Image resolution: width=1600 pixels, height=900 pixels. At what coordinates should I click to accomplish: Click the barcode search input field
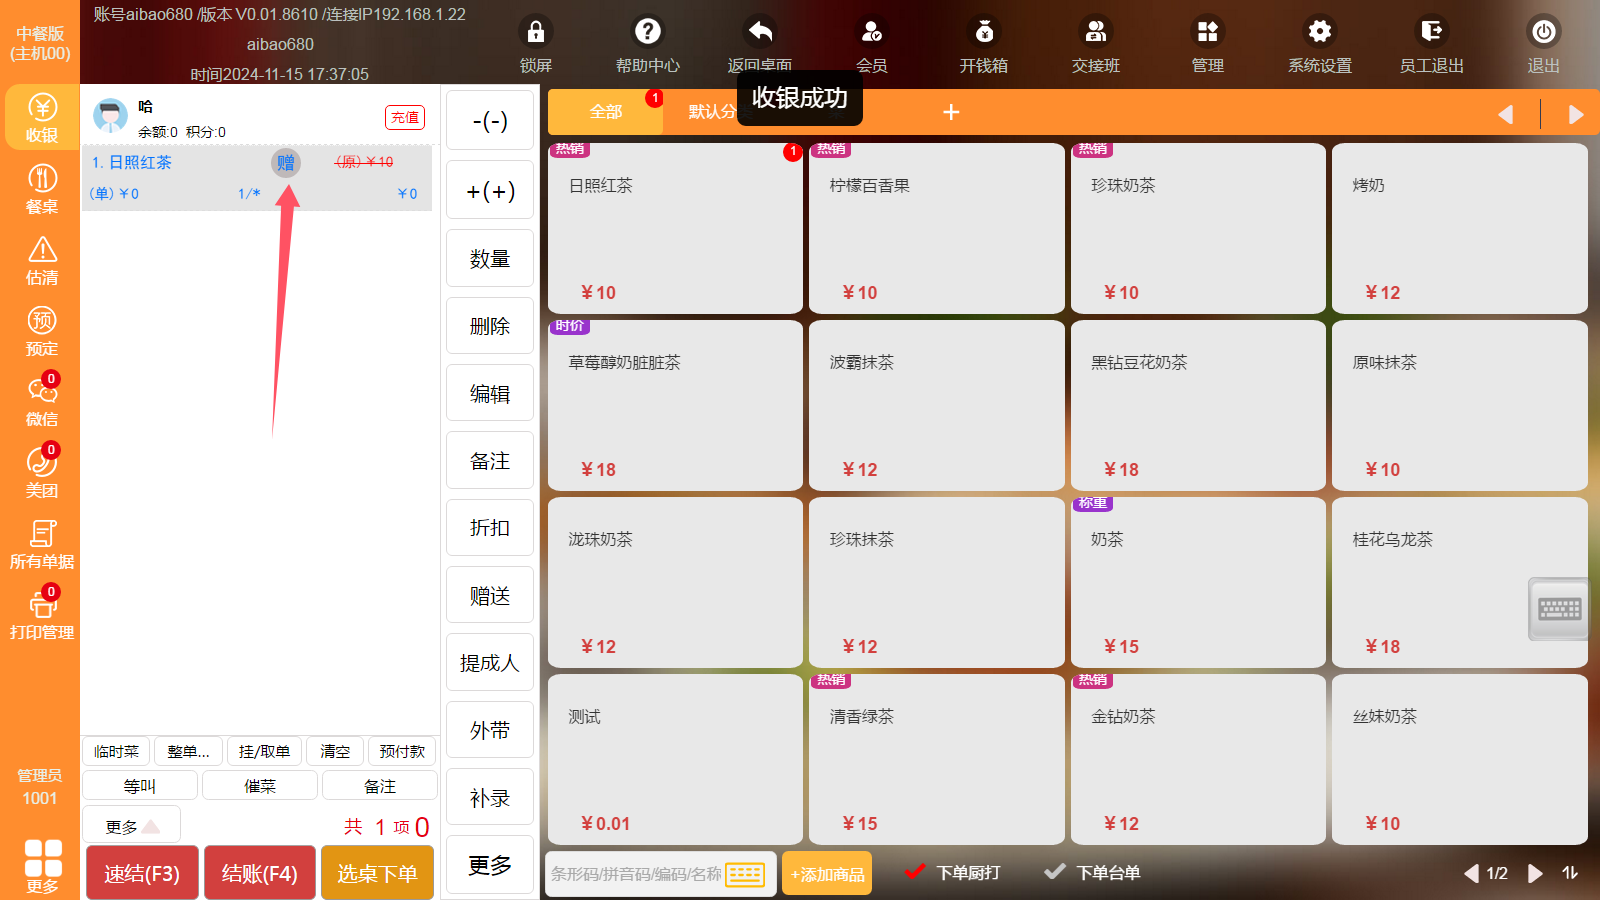point(636,874)
